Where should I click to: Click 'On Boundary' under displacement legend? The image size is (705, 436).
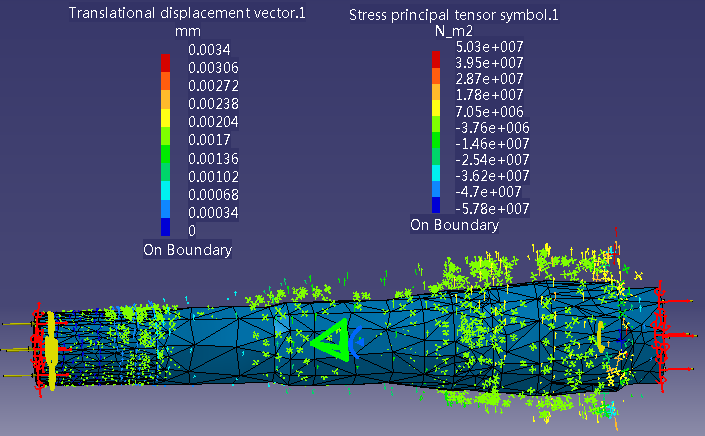[x=187, y=249]
